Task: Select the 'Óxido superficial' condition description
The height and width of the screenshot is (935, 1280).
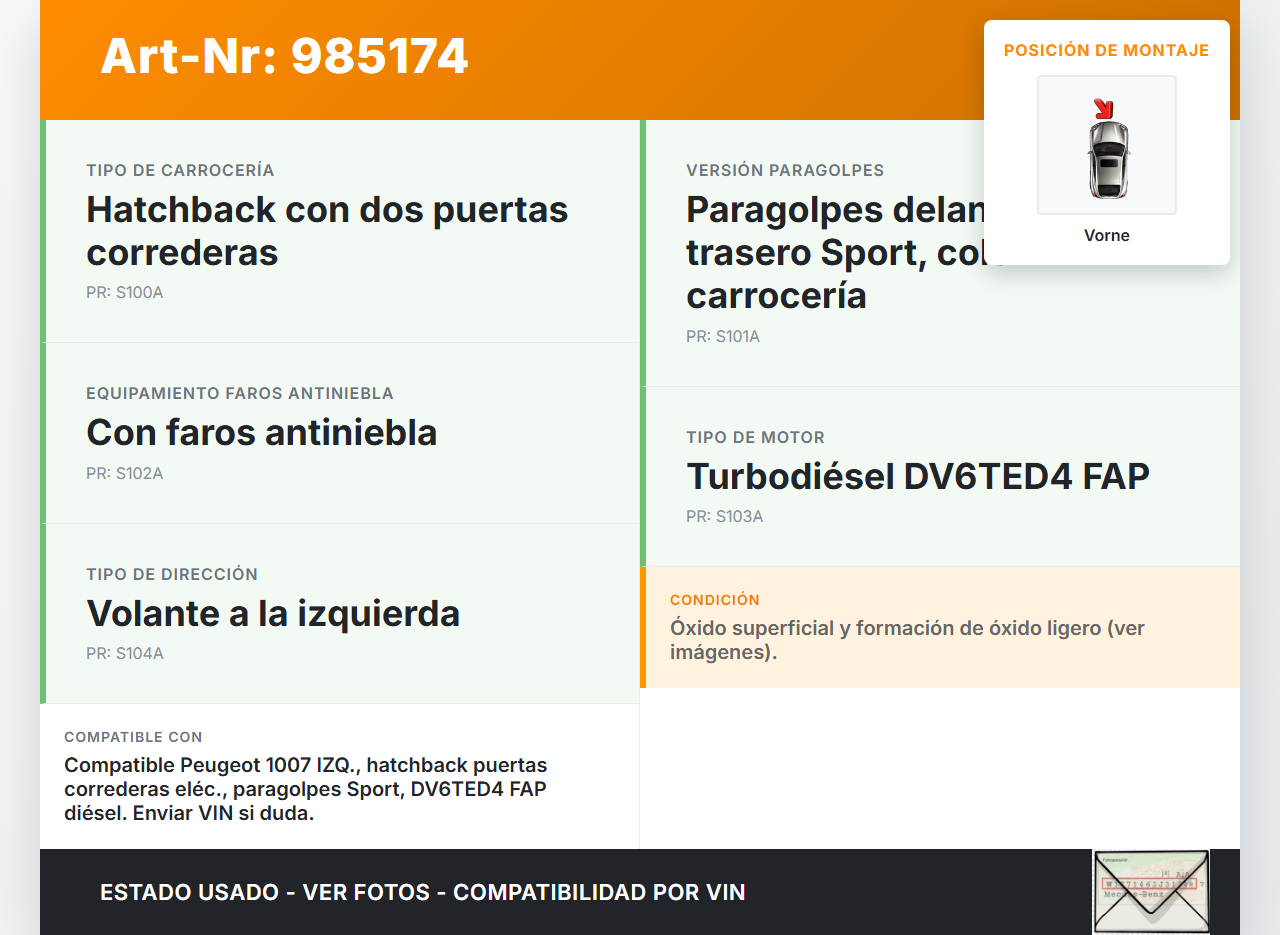Action: [907, 640]
